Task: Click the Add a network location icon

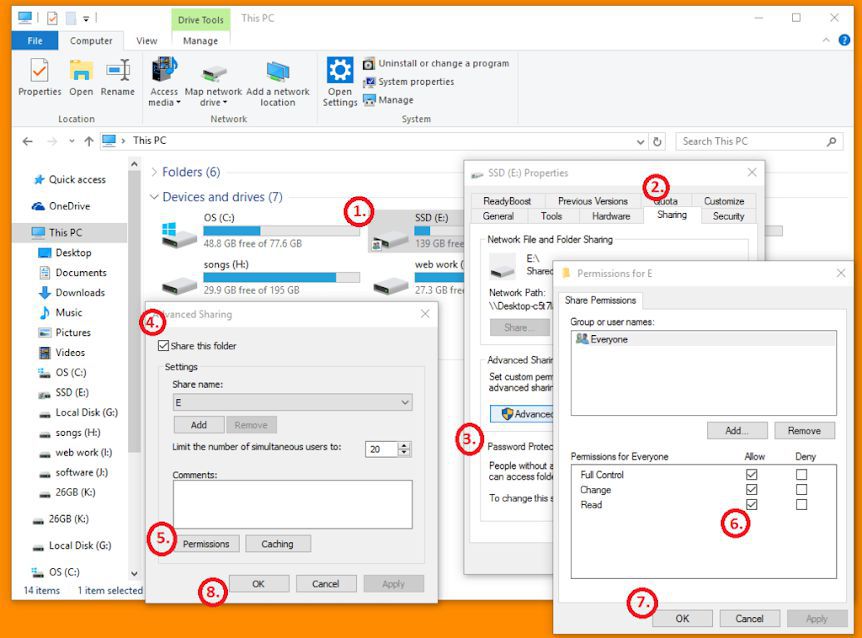Action: 277,73
